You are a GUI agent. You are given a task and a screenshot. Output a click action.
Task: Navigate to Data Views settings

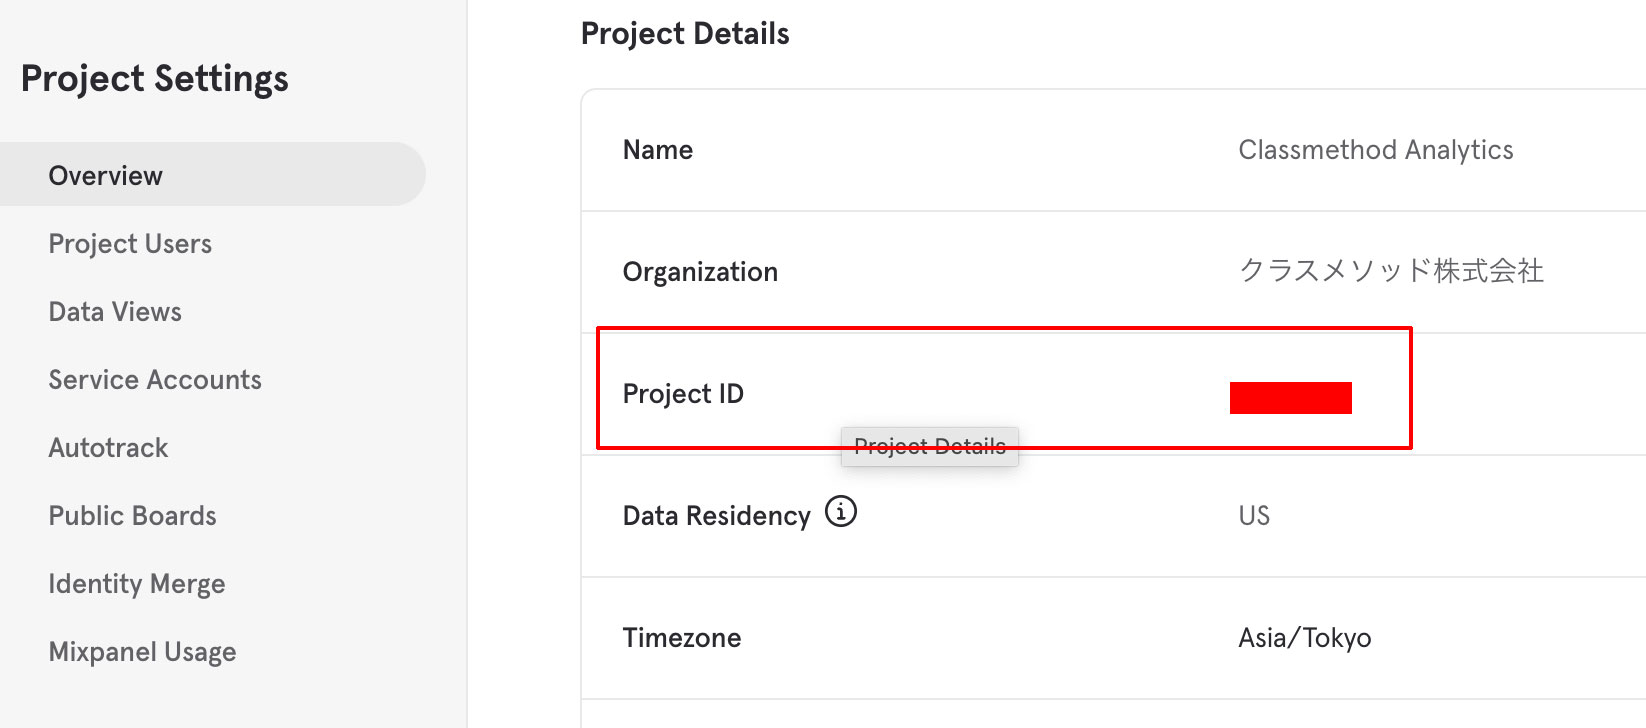(114, 311)
